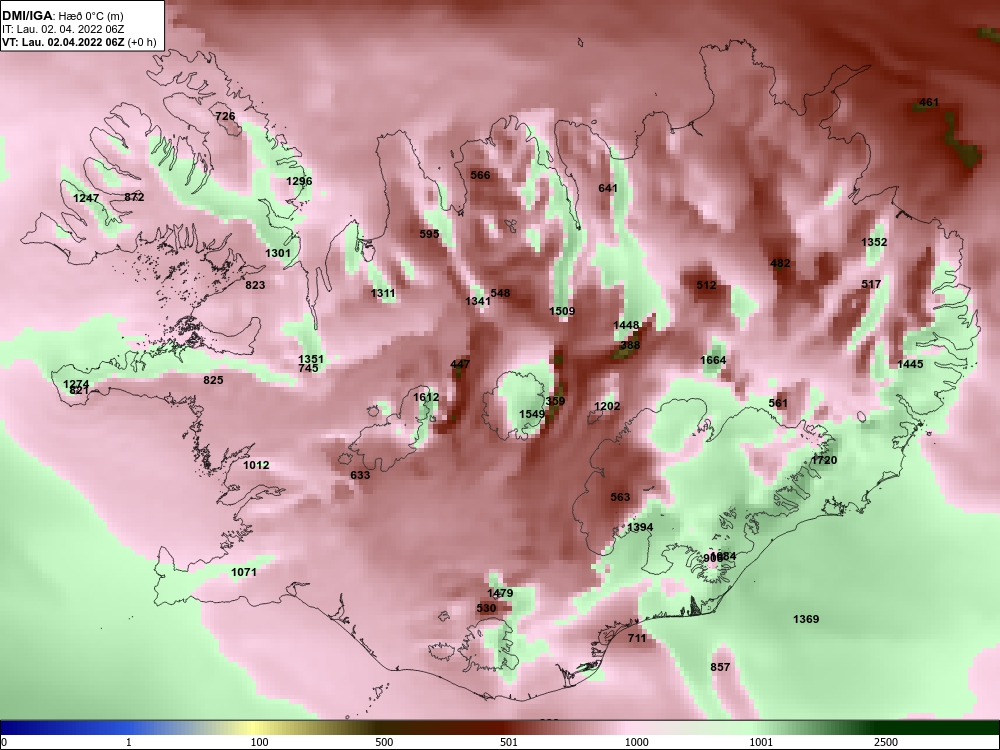This screenshot has width=1000, height=750.
Task: Click the 1509 height value
Action: pyautogui.click(x=562, y=311)
